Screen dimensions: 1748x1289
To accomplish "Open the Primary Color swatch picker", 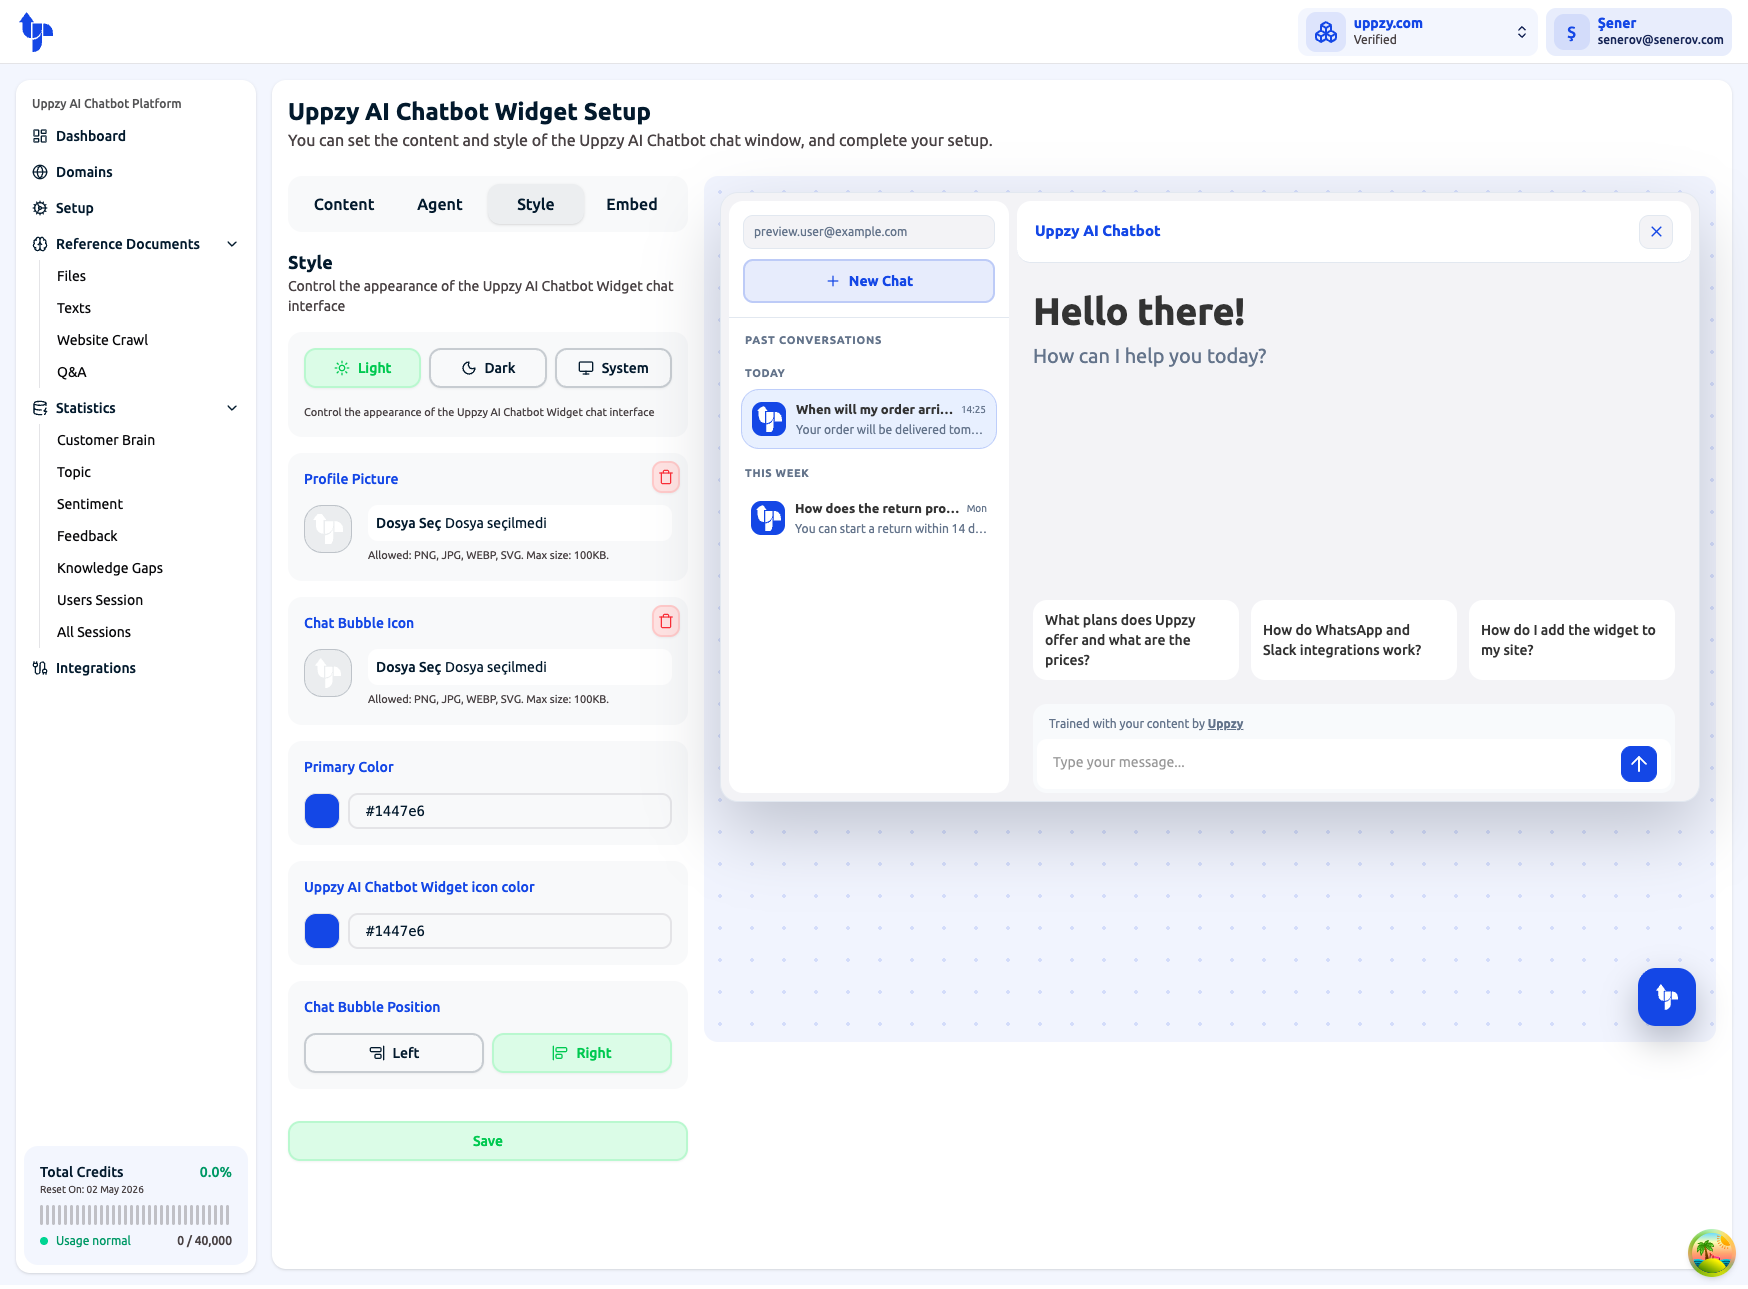I will (x=322, y=811).
